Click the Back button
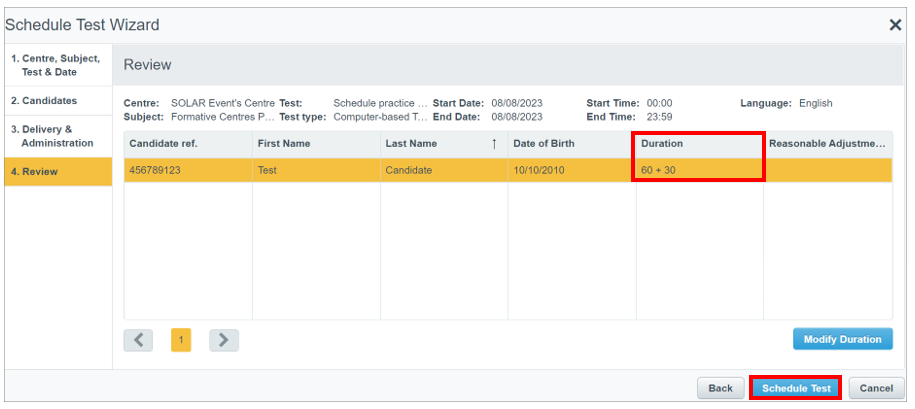915x409 pixels. [720, 388]
